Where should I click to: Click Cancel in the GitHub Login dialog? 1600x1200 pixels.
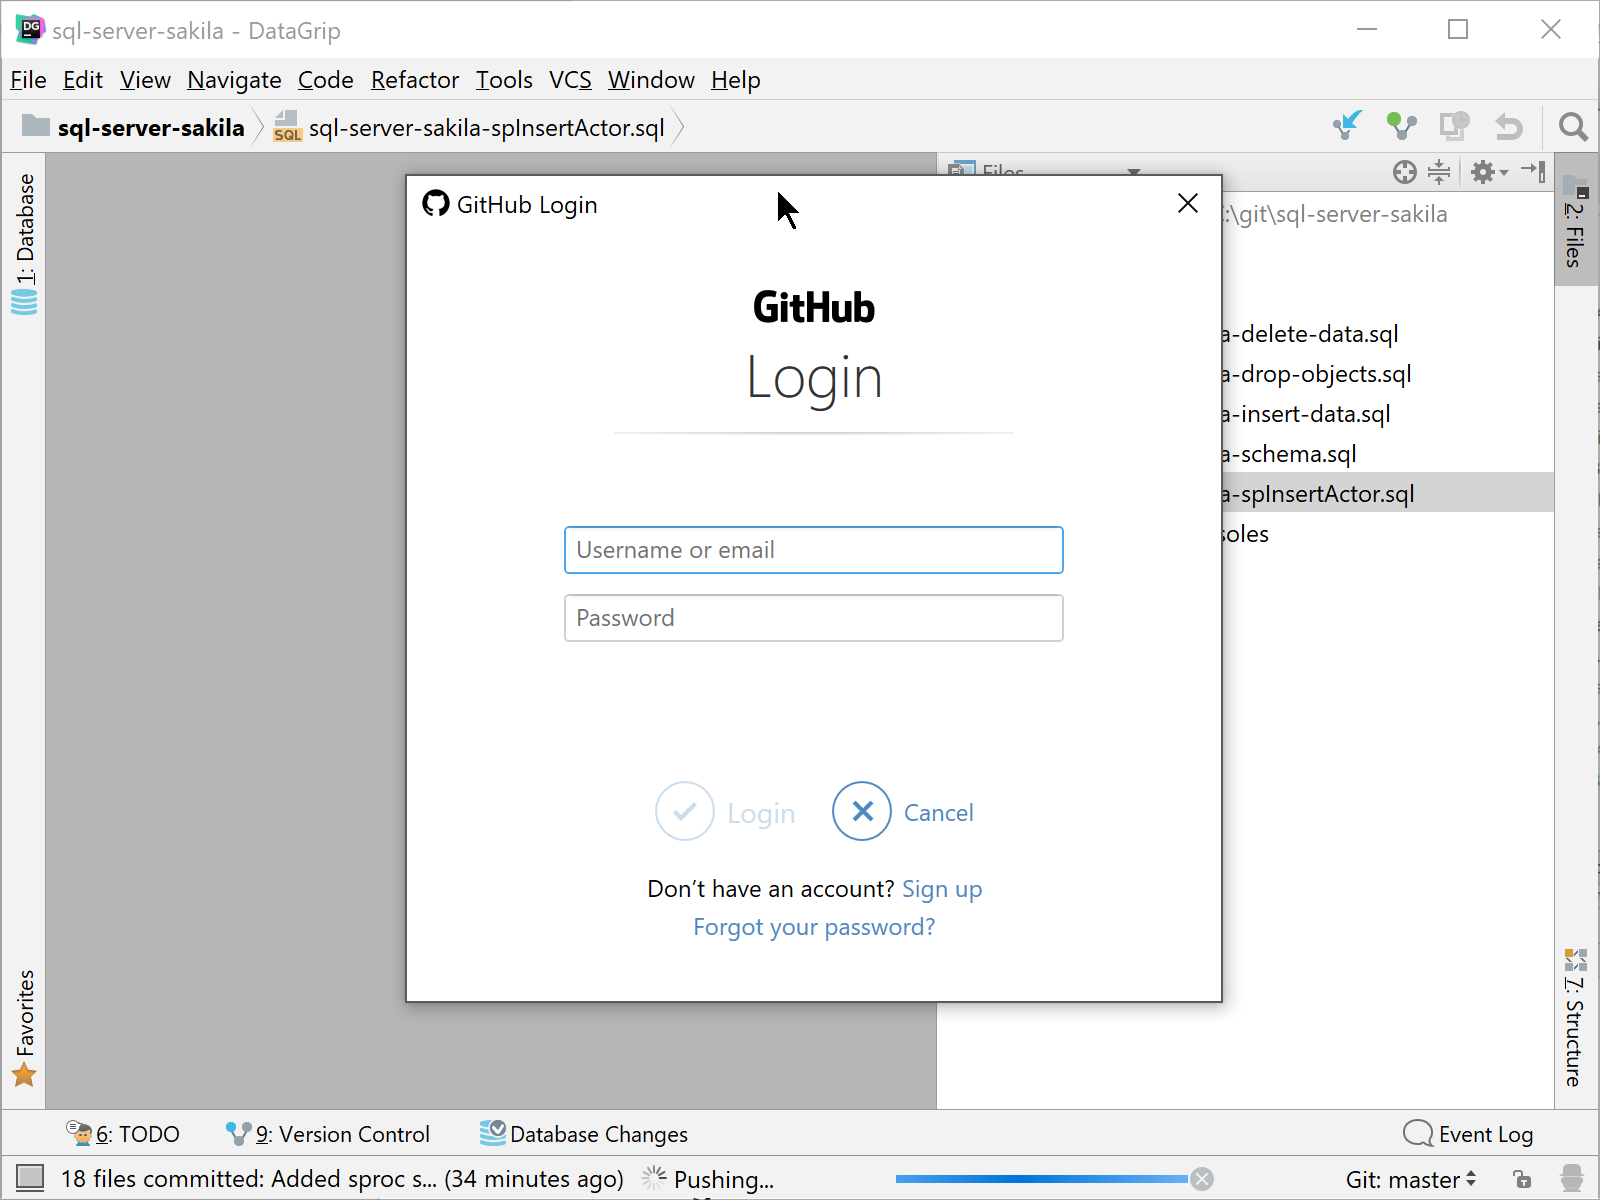click(x=903, y=812)
